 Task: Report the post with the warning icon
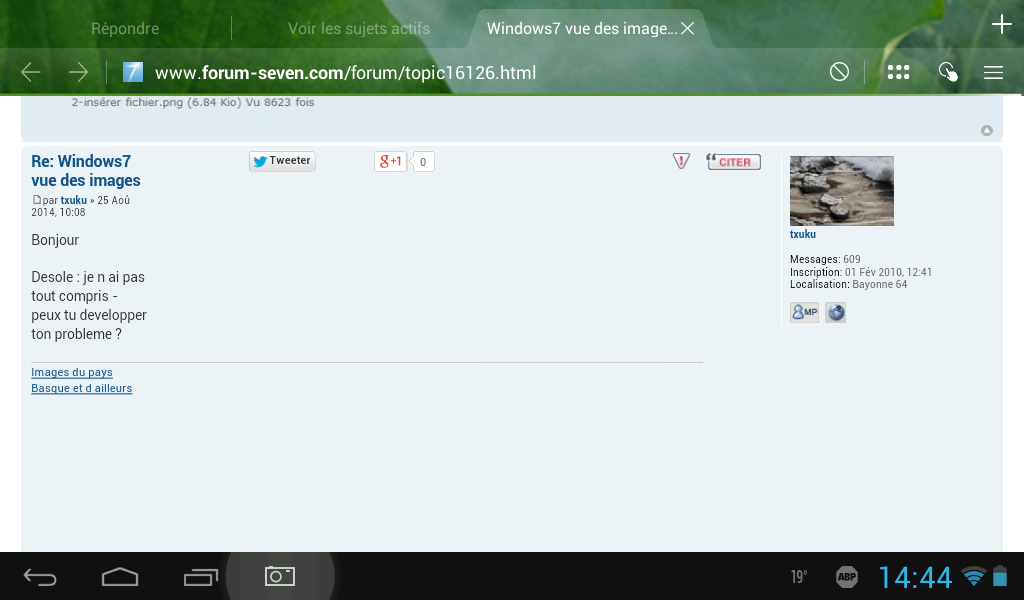[681, 160]
